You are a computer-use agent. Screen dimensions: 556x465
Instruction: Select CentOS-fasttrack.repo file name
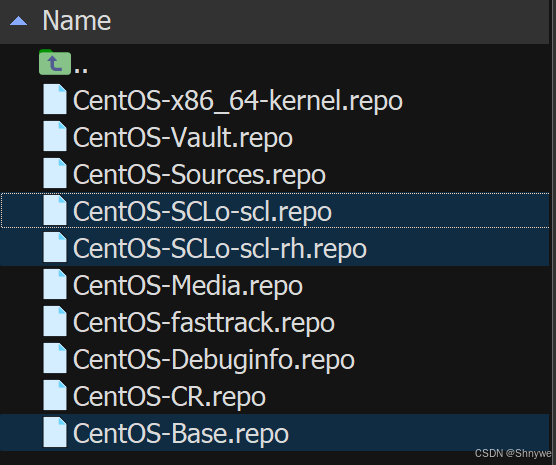click(x=204, y=322)
